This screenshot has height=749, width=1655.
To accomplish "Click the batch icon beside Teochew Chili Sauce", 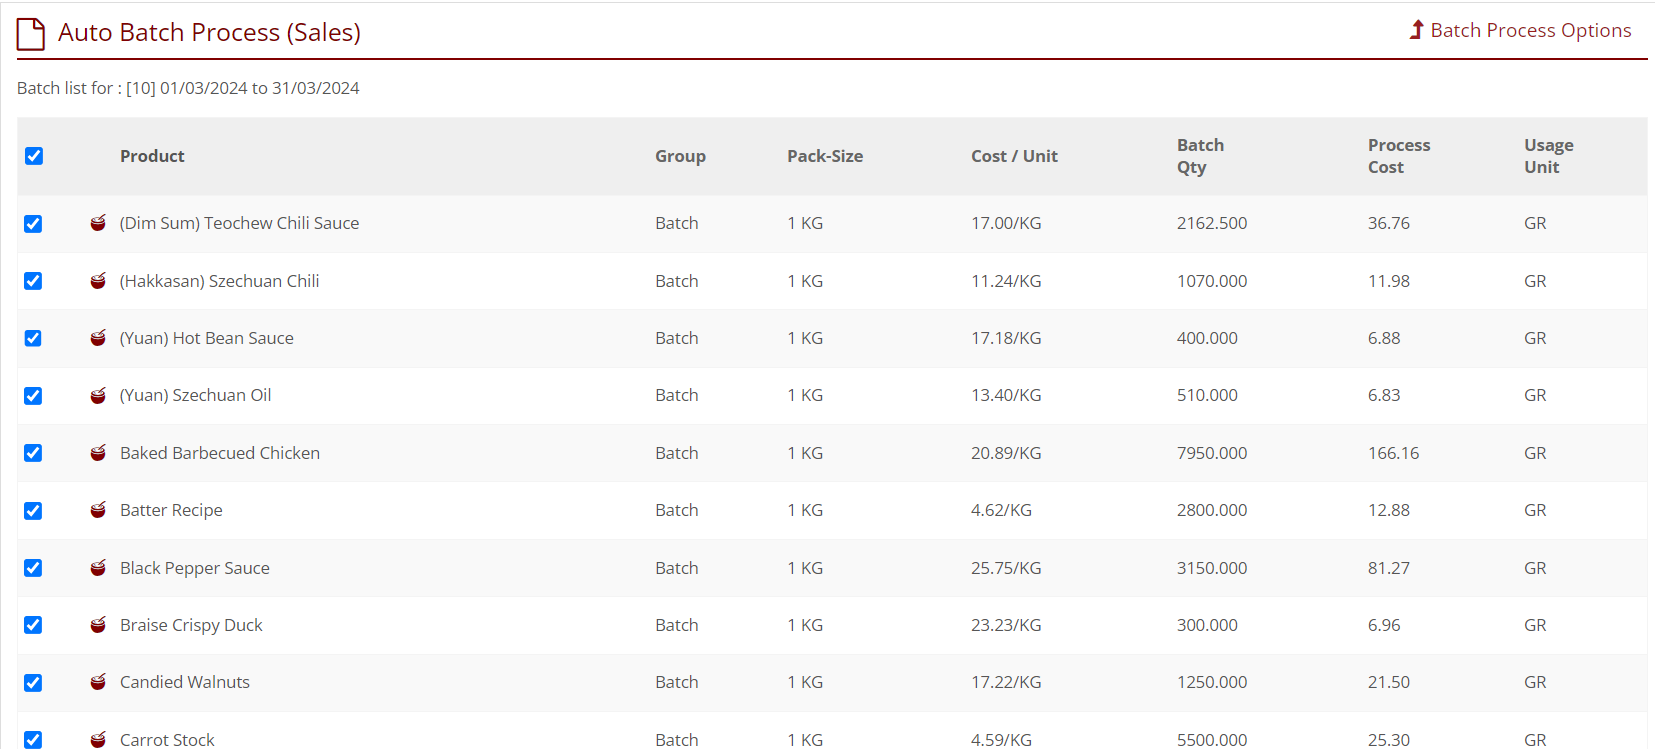I will [98, 223].
